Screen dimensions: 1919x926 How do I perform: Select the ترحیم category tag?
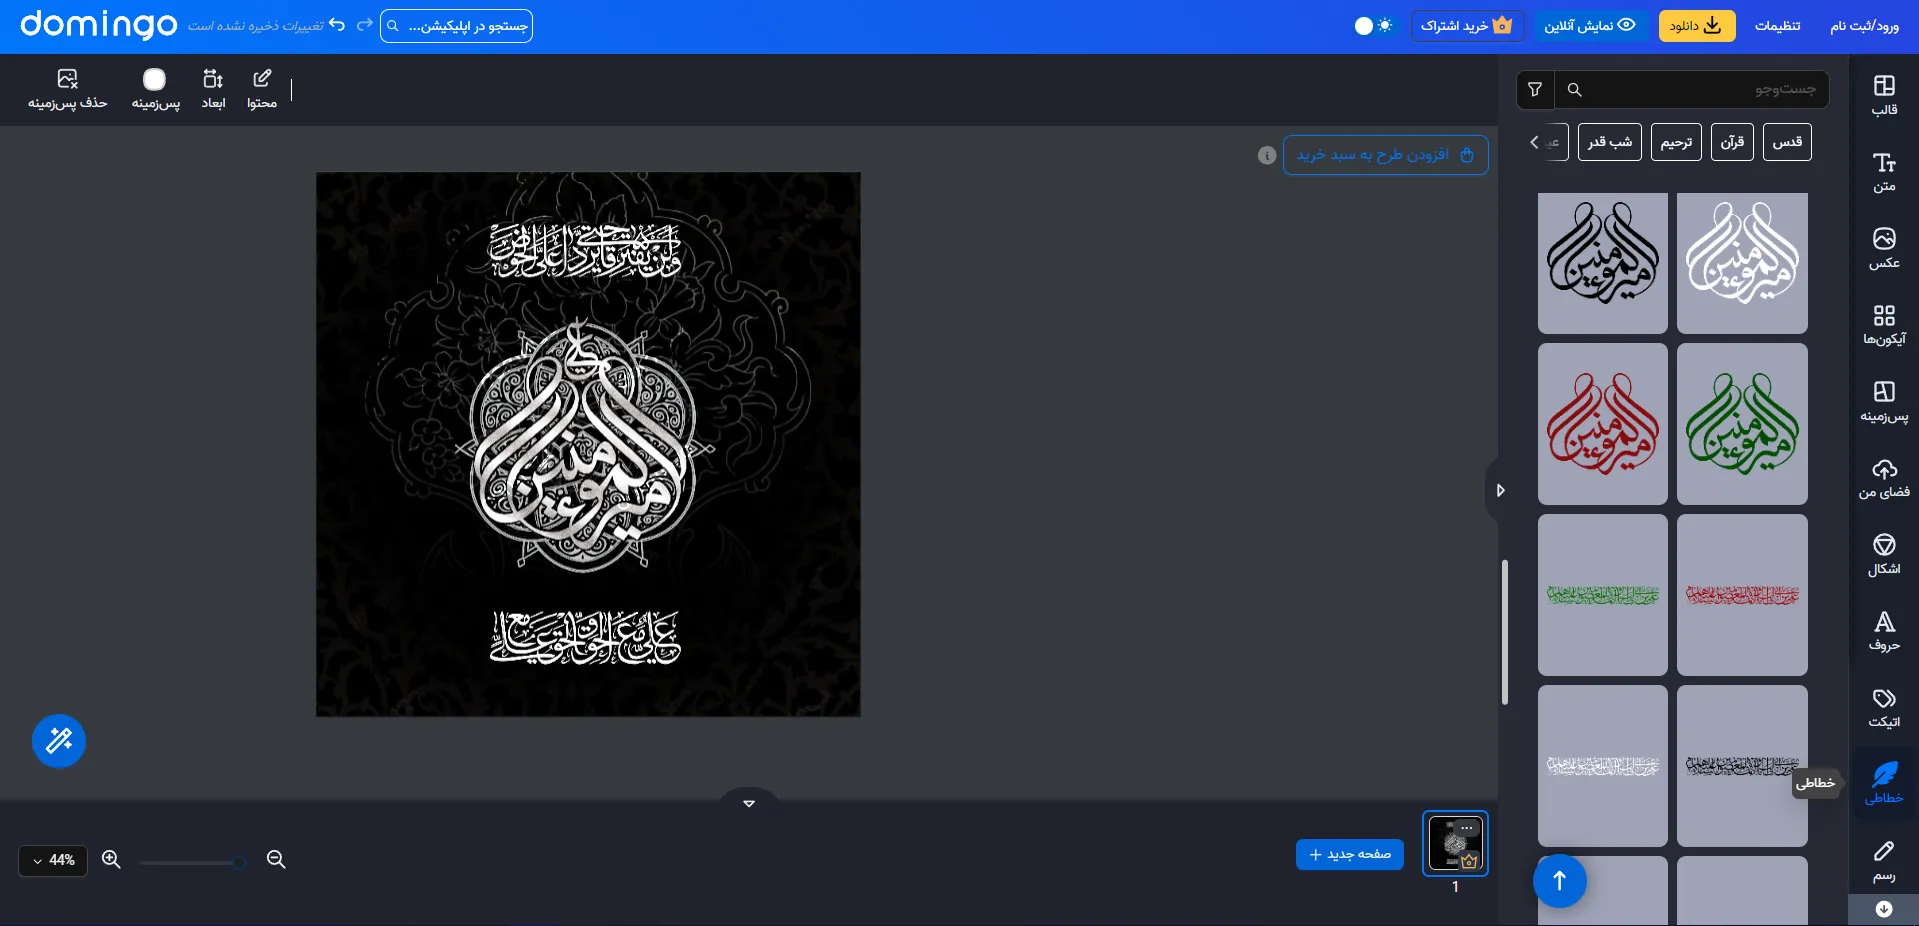pos(1676,142)
